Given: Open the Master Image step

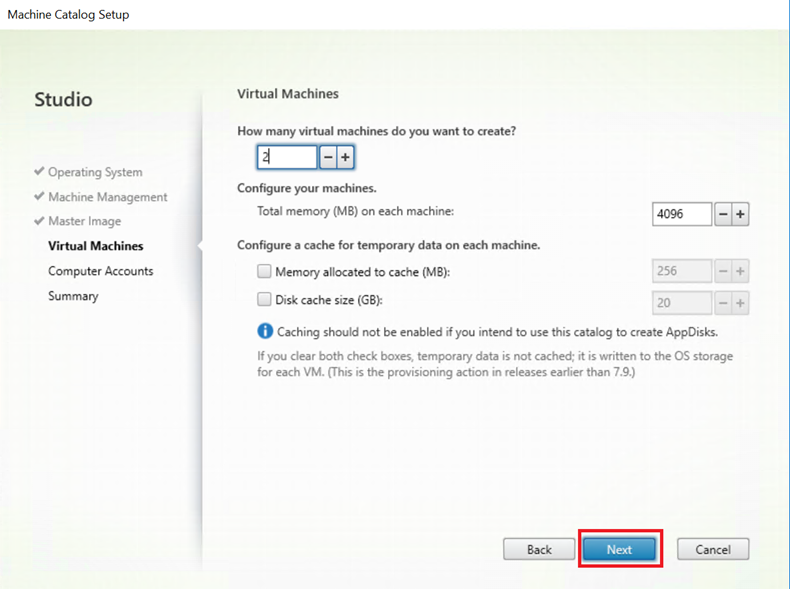Looking at the screenshot, I should click(x=85, y=221).
